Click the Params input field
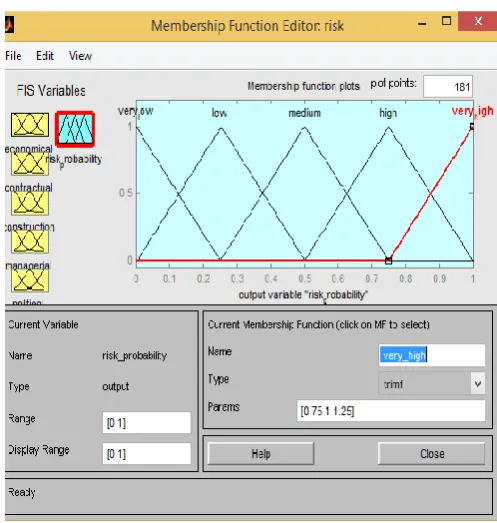The image size is (497, 523). coord(391,411)
